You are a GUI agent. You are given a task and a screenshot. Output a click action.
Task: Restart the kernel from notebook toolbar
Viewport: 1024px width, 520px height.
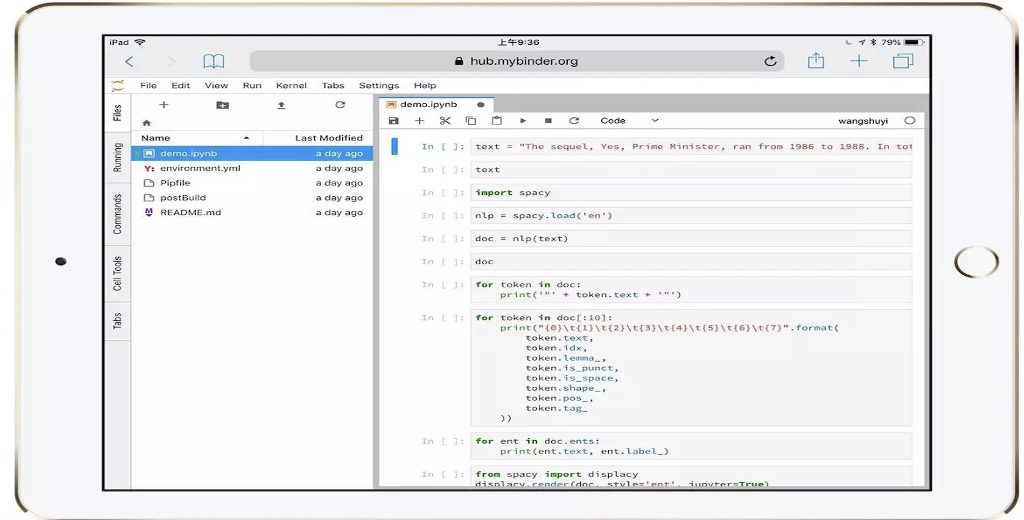point(574,121)
